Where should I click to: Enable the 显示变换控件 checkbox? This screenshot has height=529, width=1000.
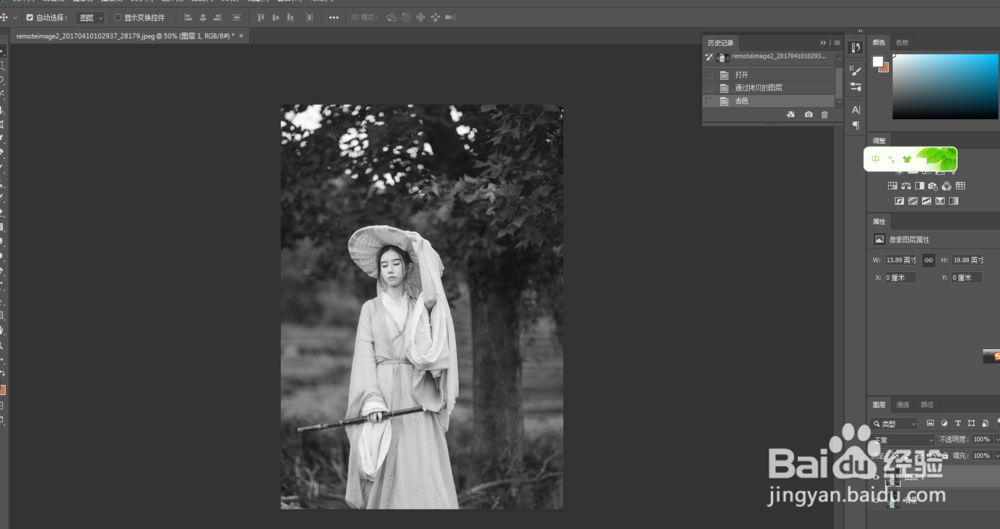point(117,18)
